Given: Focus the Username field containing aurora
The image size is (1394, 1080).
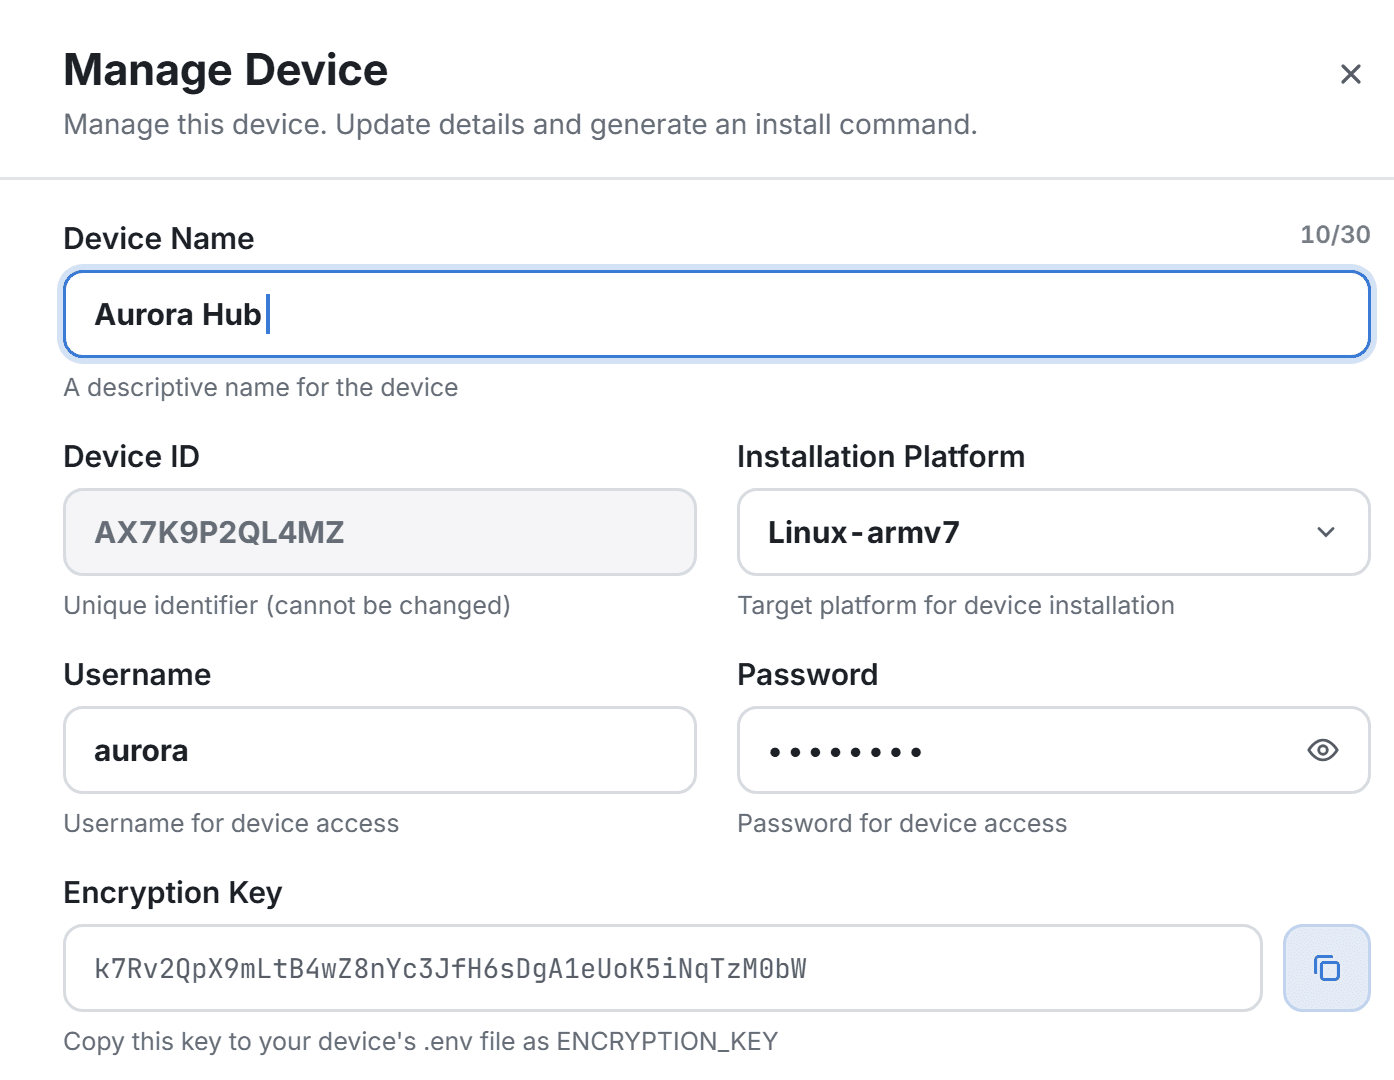Looking at the screenshot, I should click(380, 750).
